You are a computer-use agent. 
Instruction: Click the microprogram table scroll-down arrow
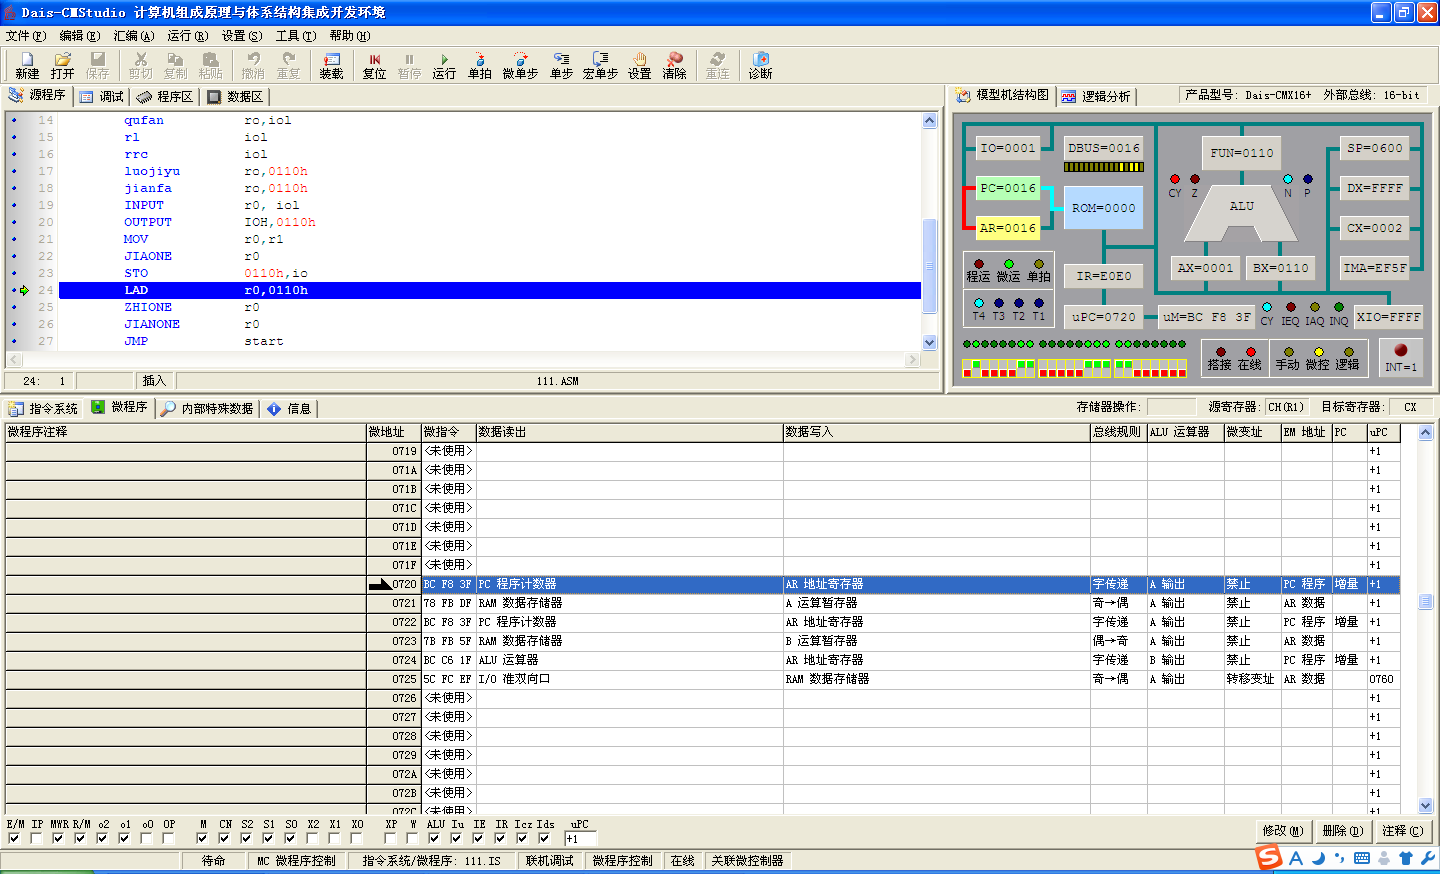1425,804
